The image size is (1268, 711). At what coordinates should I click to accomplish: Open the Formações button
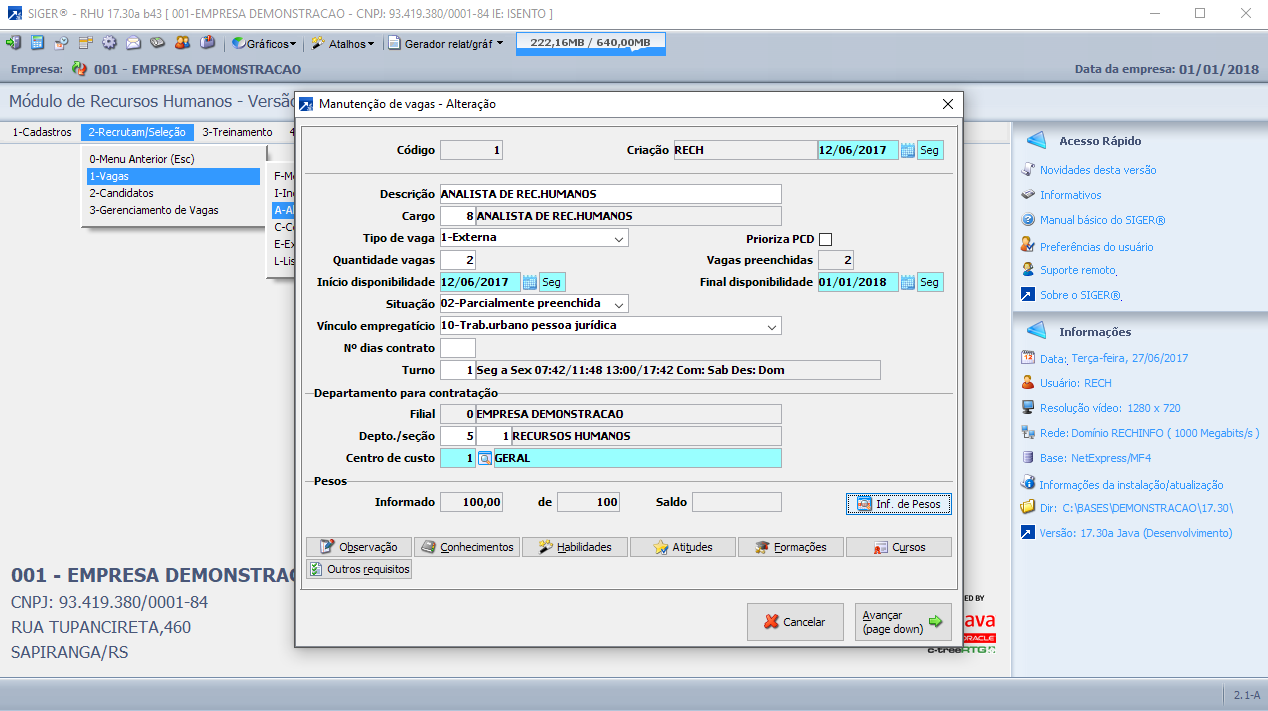(791, 547)
